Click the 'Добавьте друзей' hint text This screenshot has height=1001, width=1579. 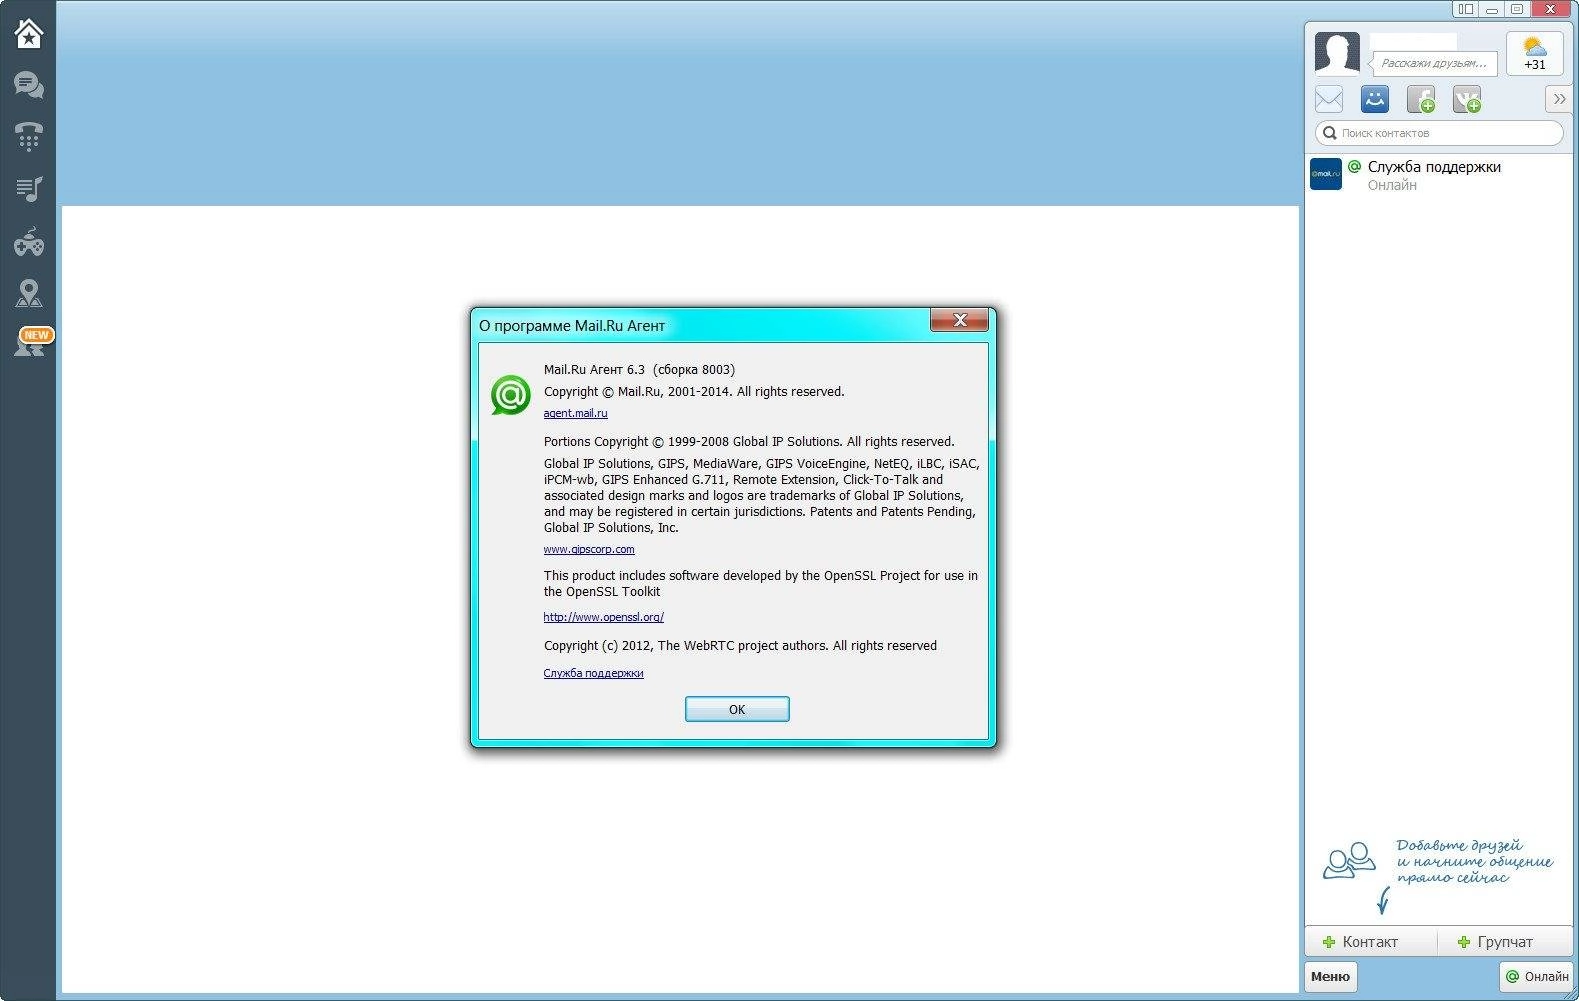pos(1474,861)
